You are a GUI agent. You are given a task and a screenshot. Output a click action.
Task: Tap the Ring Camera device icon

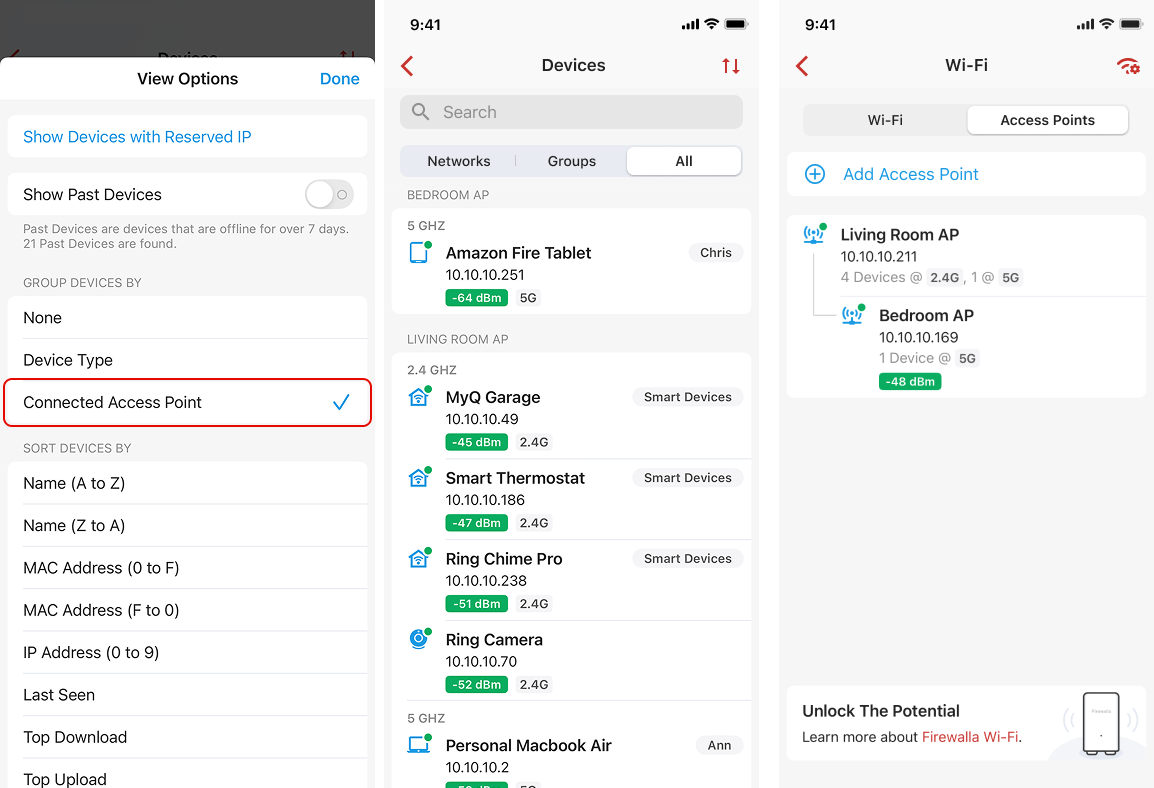419,639
